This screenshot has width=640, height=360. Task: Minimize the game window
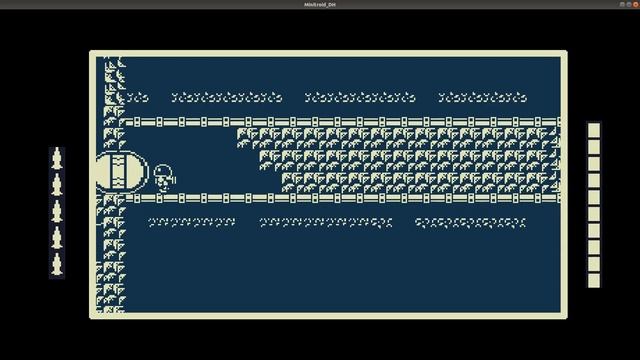[x=622, y=4]
